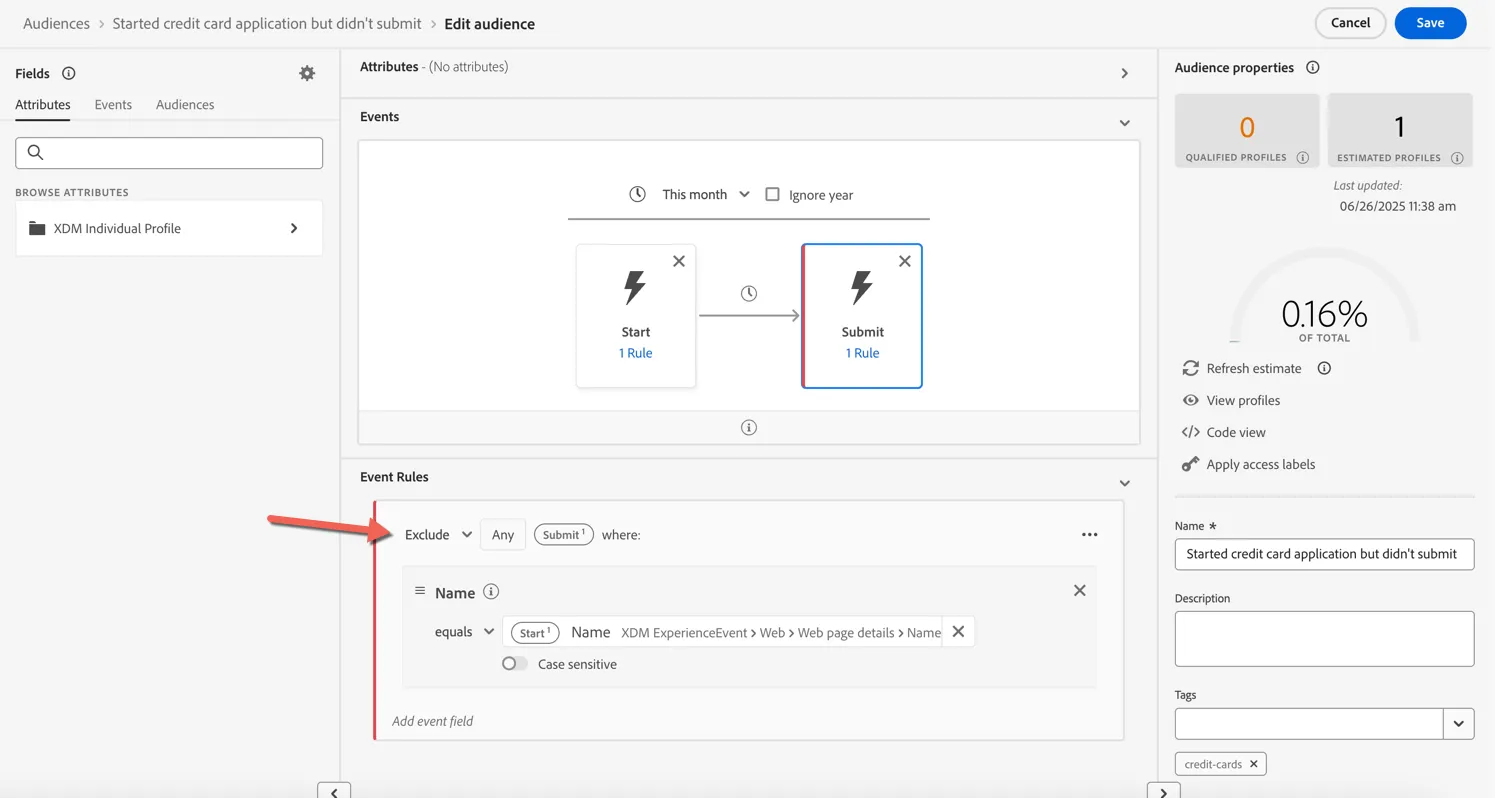
Task: Click the info icon beside Refresh estimate
Action: point(1324,368)
